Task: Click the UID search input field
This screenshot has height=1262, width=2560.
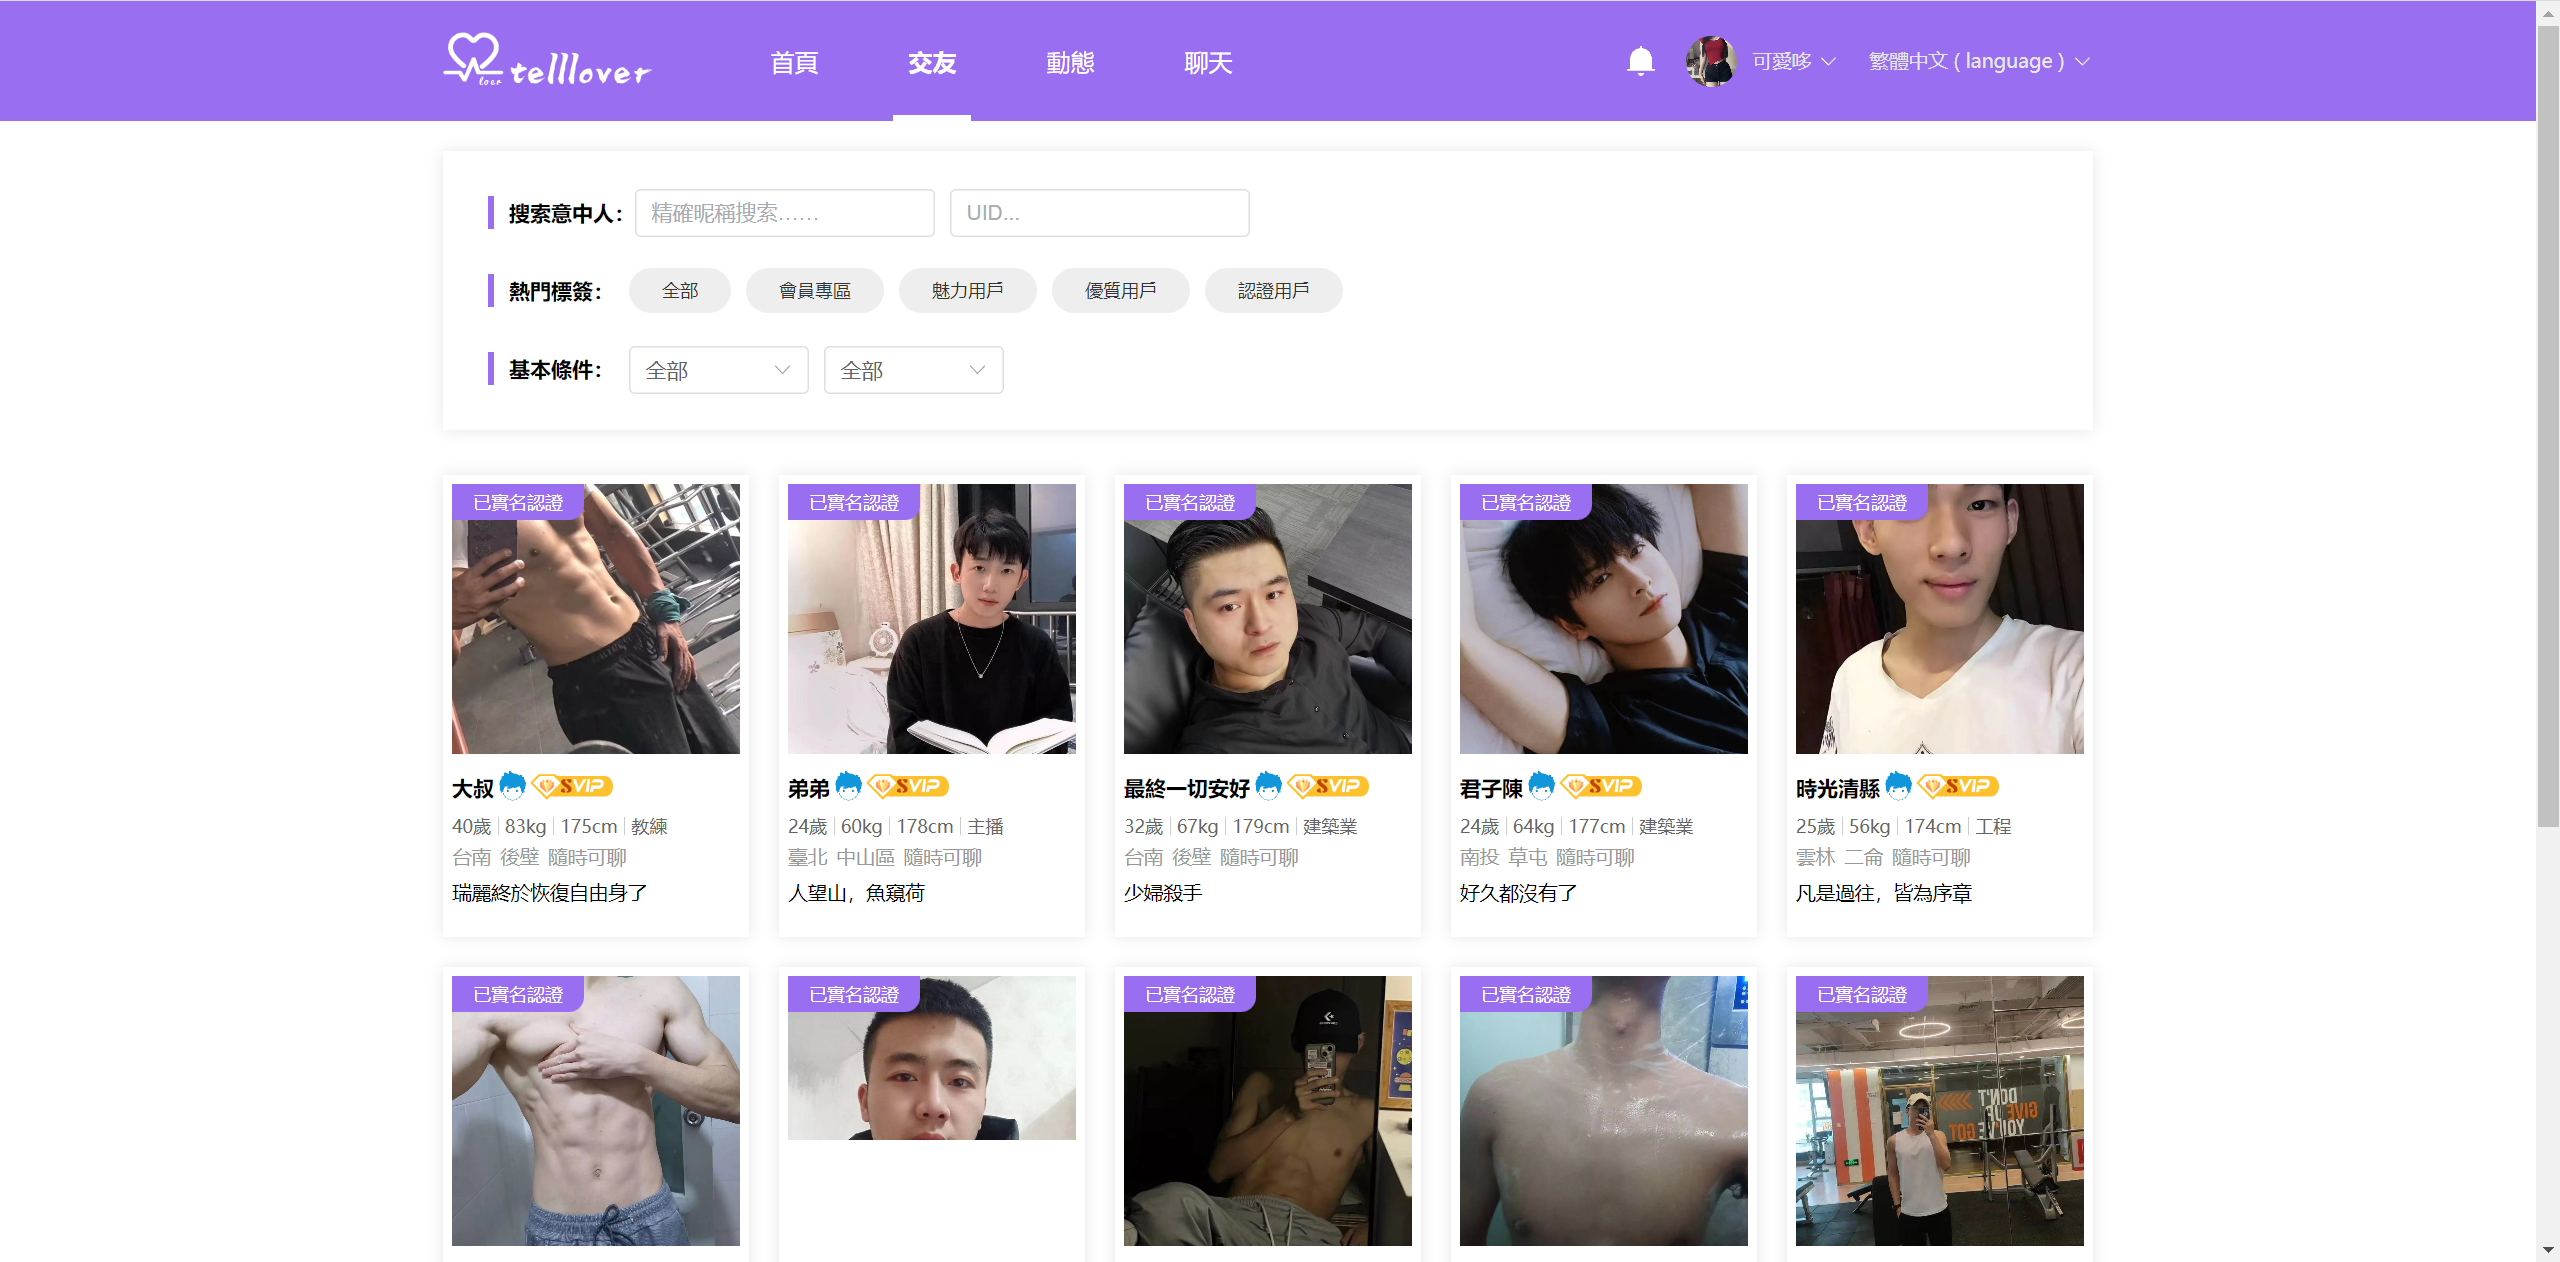Action: [1099, 213]
